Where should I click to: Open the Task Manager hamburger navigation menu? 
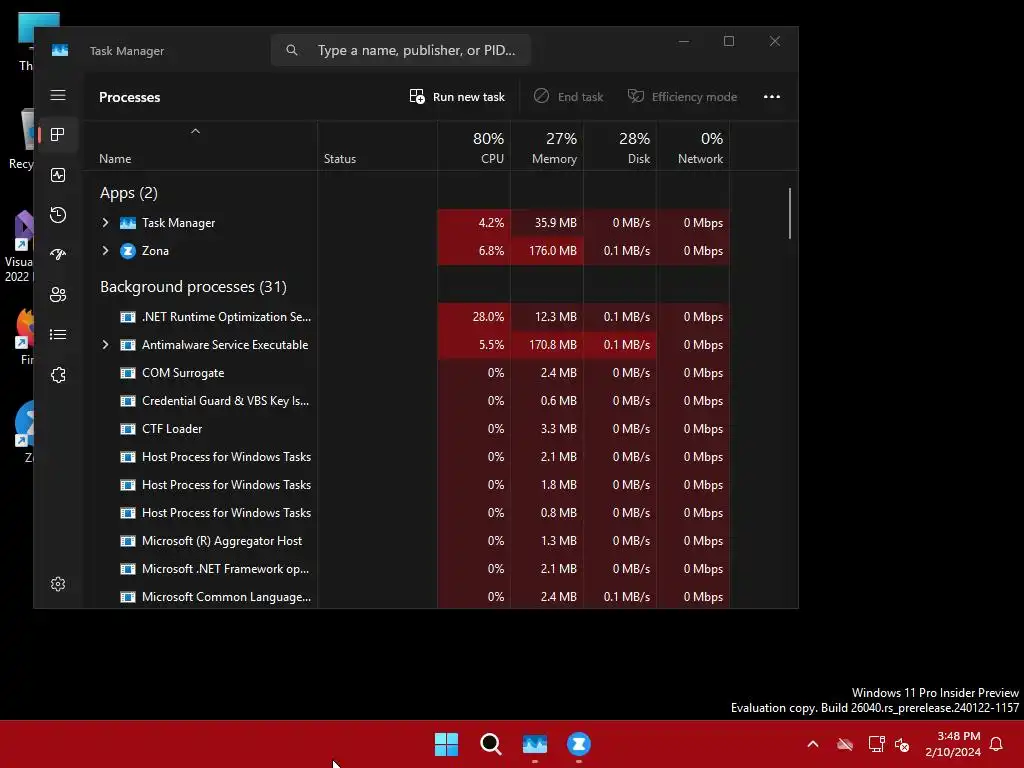(58, 95)
